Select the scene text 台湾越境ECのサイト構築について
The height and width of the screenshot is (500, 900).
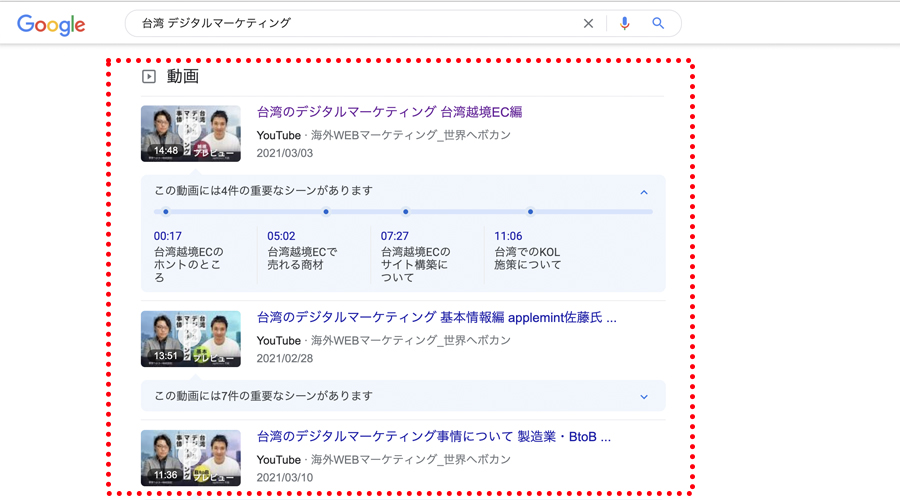416,265
